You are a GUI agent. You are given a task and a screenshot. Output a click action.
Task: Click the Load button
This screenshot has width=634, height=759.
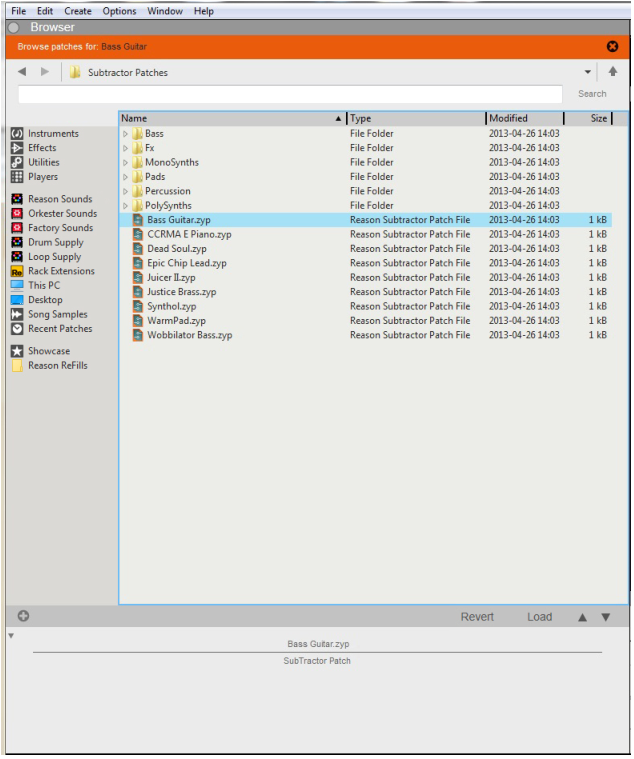539,617
